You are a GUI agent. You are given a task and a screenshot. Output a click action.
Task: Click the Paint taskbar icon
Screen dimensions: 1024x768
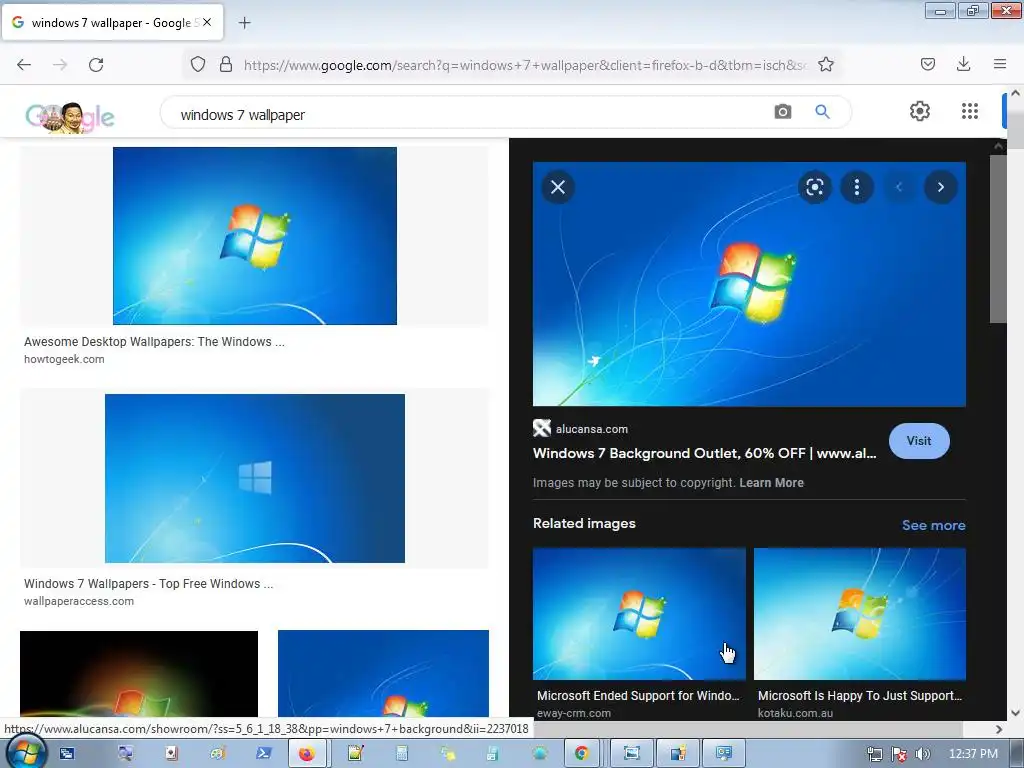coord(218,754)
